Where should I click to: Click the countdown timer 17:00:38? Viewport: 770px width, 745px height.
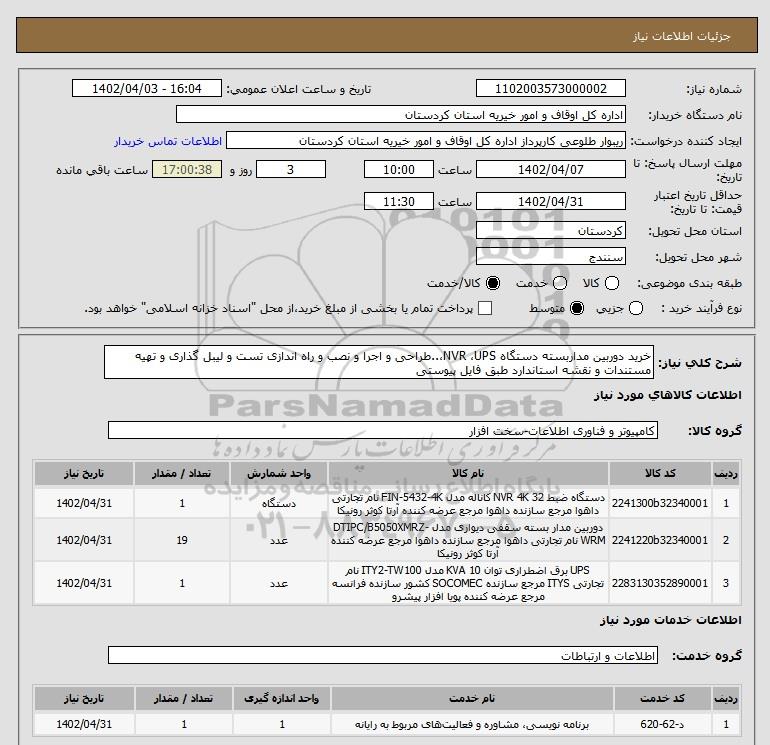point(187,169)
